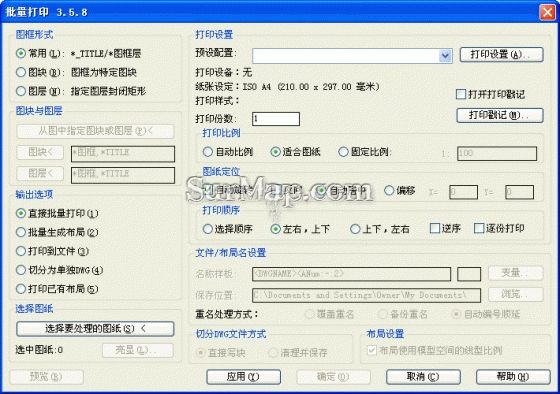
Task: Click the 浏览.. button
Action: point(516,294)
